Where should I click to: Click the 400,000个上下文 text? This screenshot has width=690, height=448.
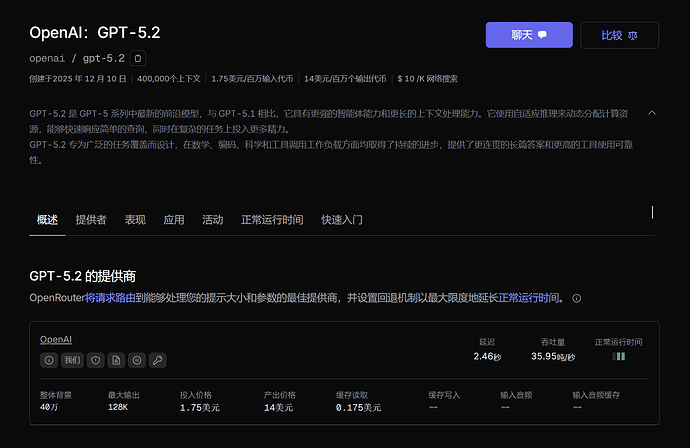169,79
